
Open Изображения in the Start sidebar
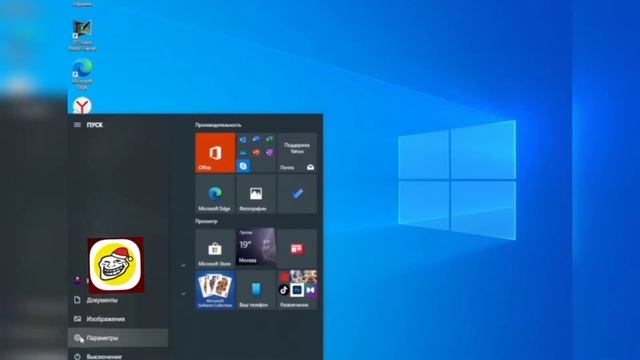pyautogui.click(x=118, y=319)
